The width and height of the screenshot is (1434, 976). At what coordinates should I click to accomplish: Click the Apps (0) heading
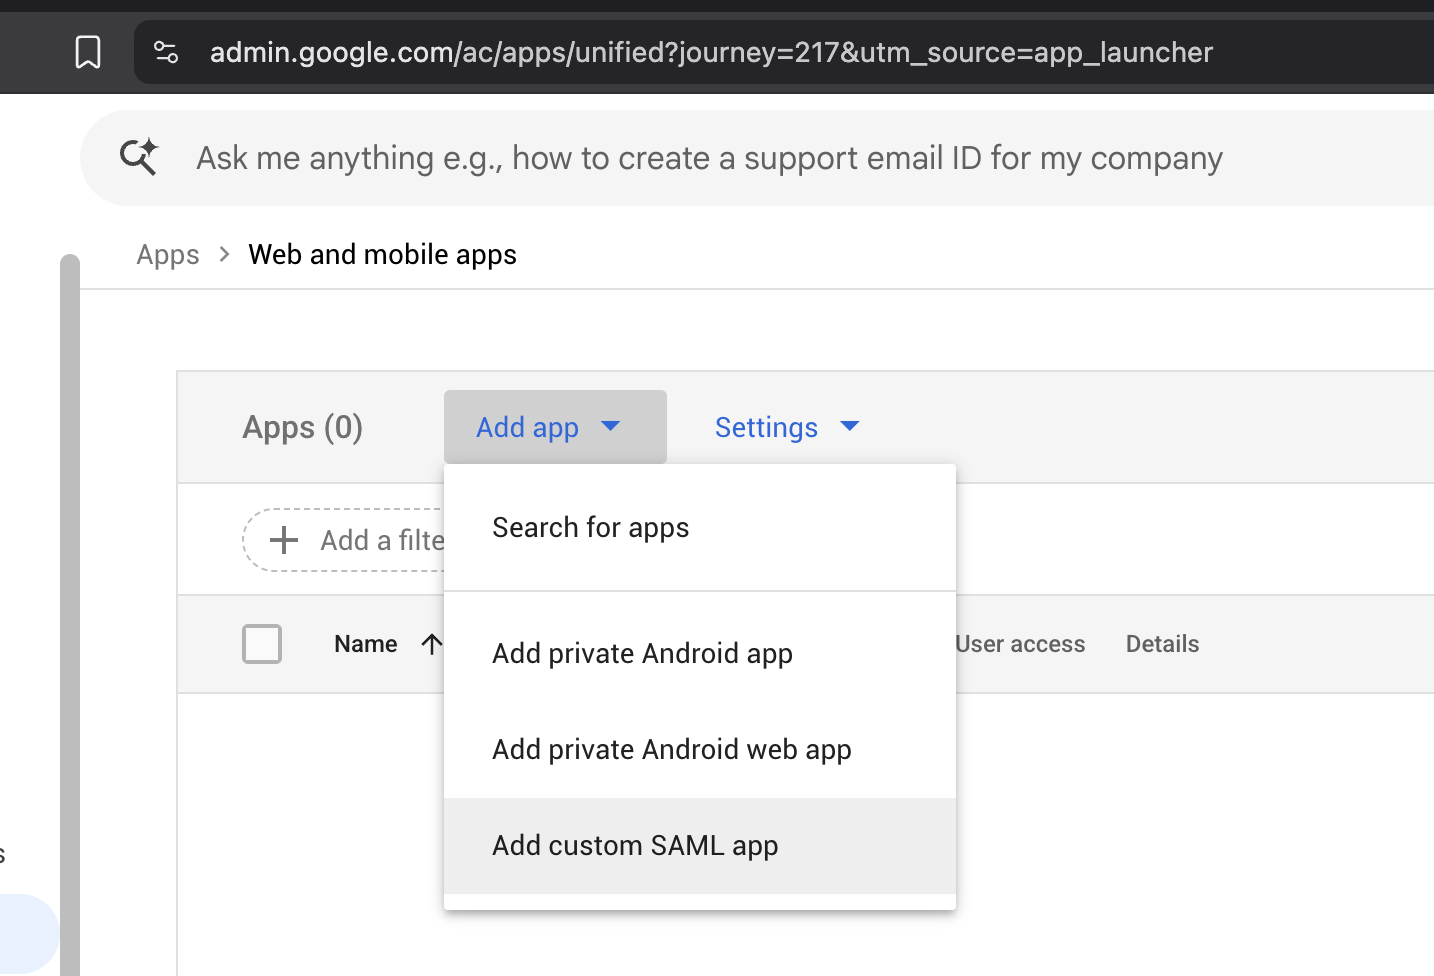(x=302, y=427)
